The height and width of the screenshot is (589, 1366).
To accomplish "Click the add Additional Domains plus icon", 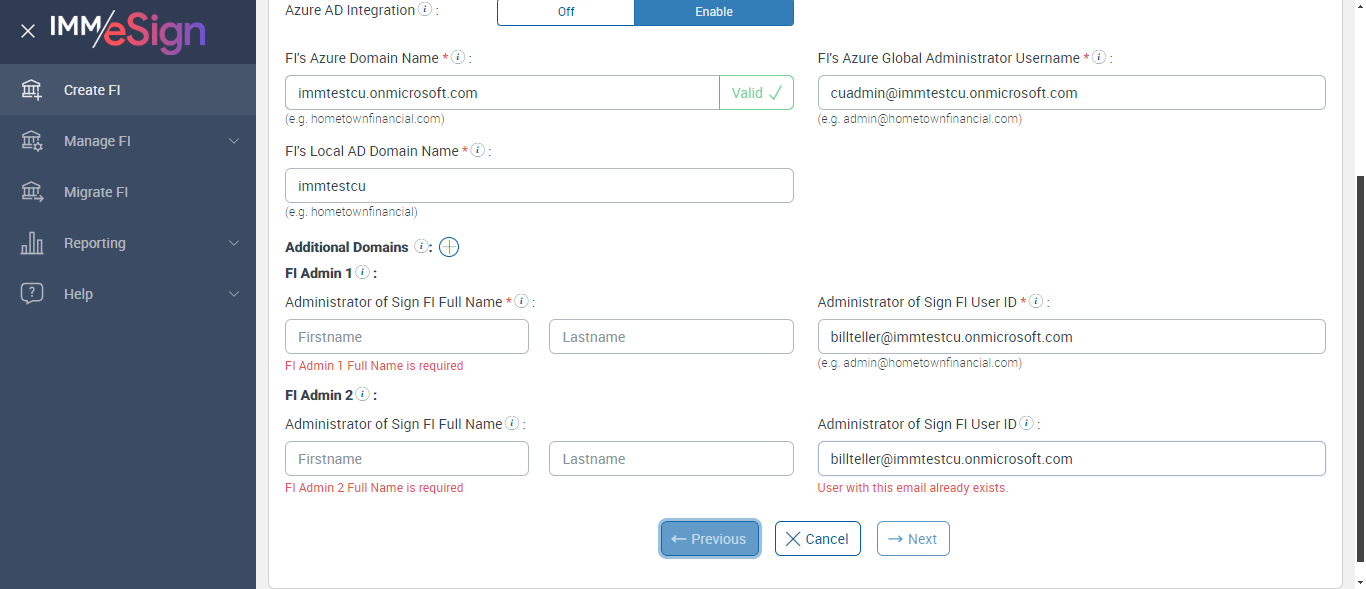I will click(449, 247).
